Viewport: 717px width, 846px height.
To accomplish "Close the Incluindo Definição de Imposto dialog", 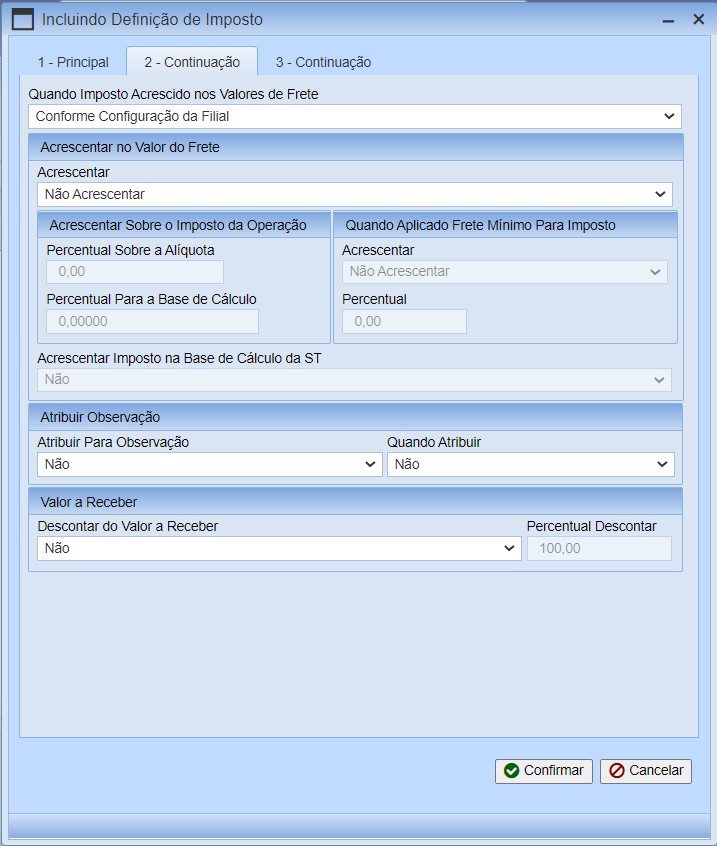I will coord(698,19).
